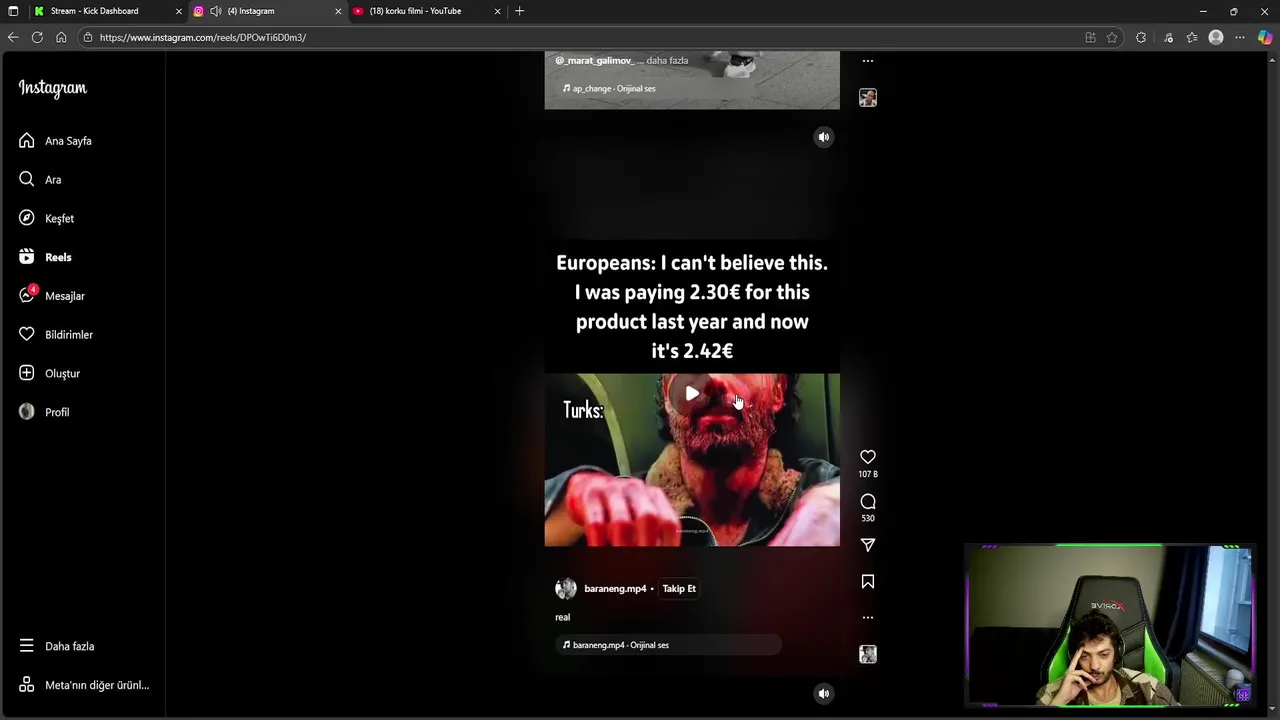Open the Instagram logo home link
1280x720 pixels.
tap(53, 88)
